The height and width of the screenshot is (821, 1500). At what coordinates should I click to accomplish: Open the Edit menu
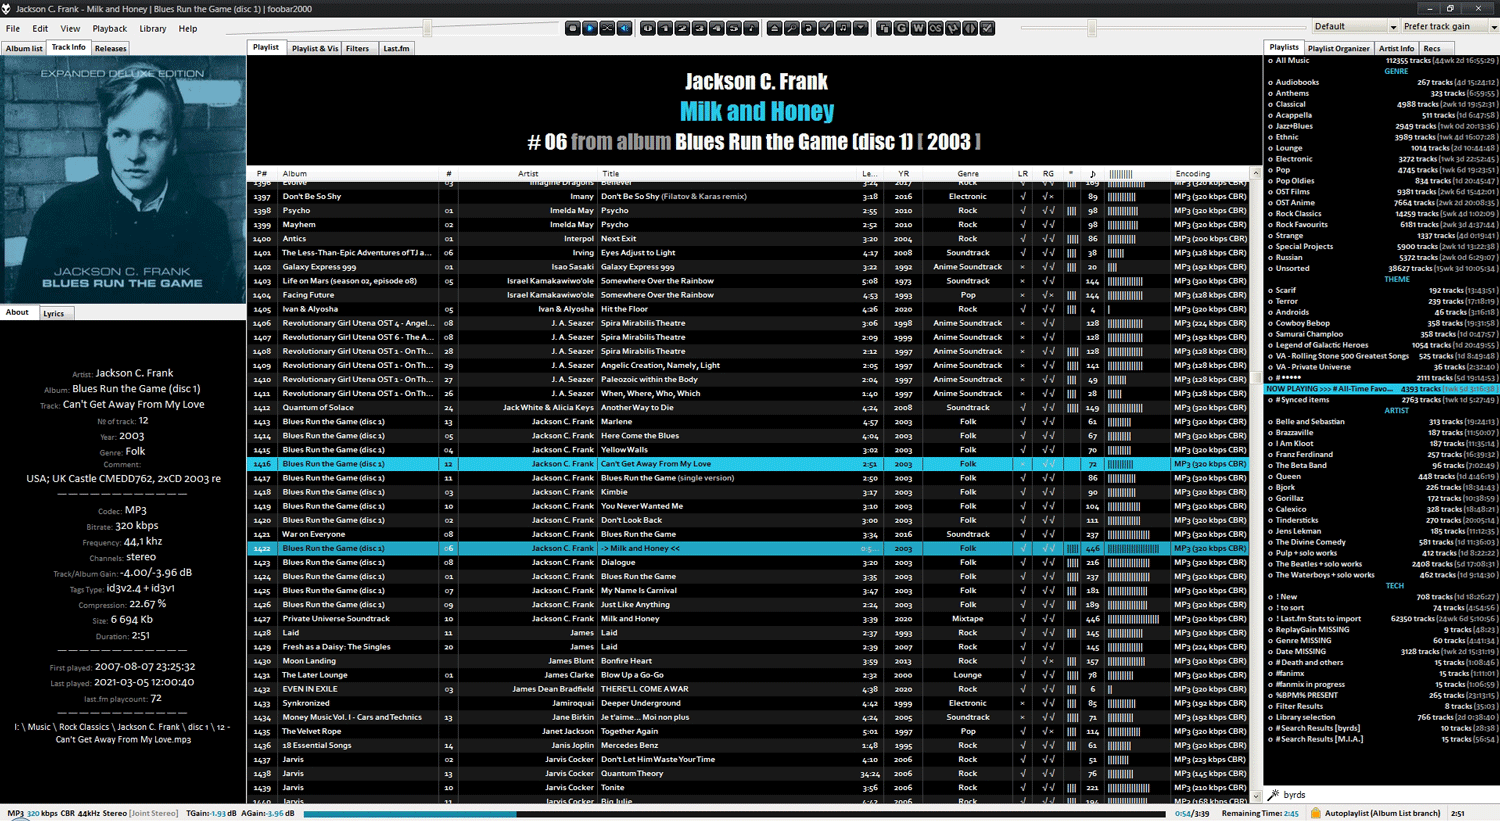tap(40, 29)
